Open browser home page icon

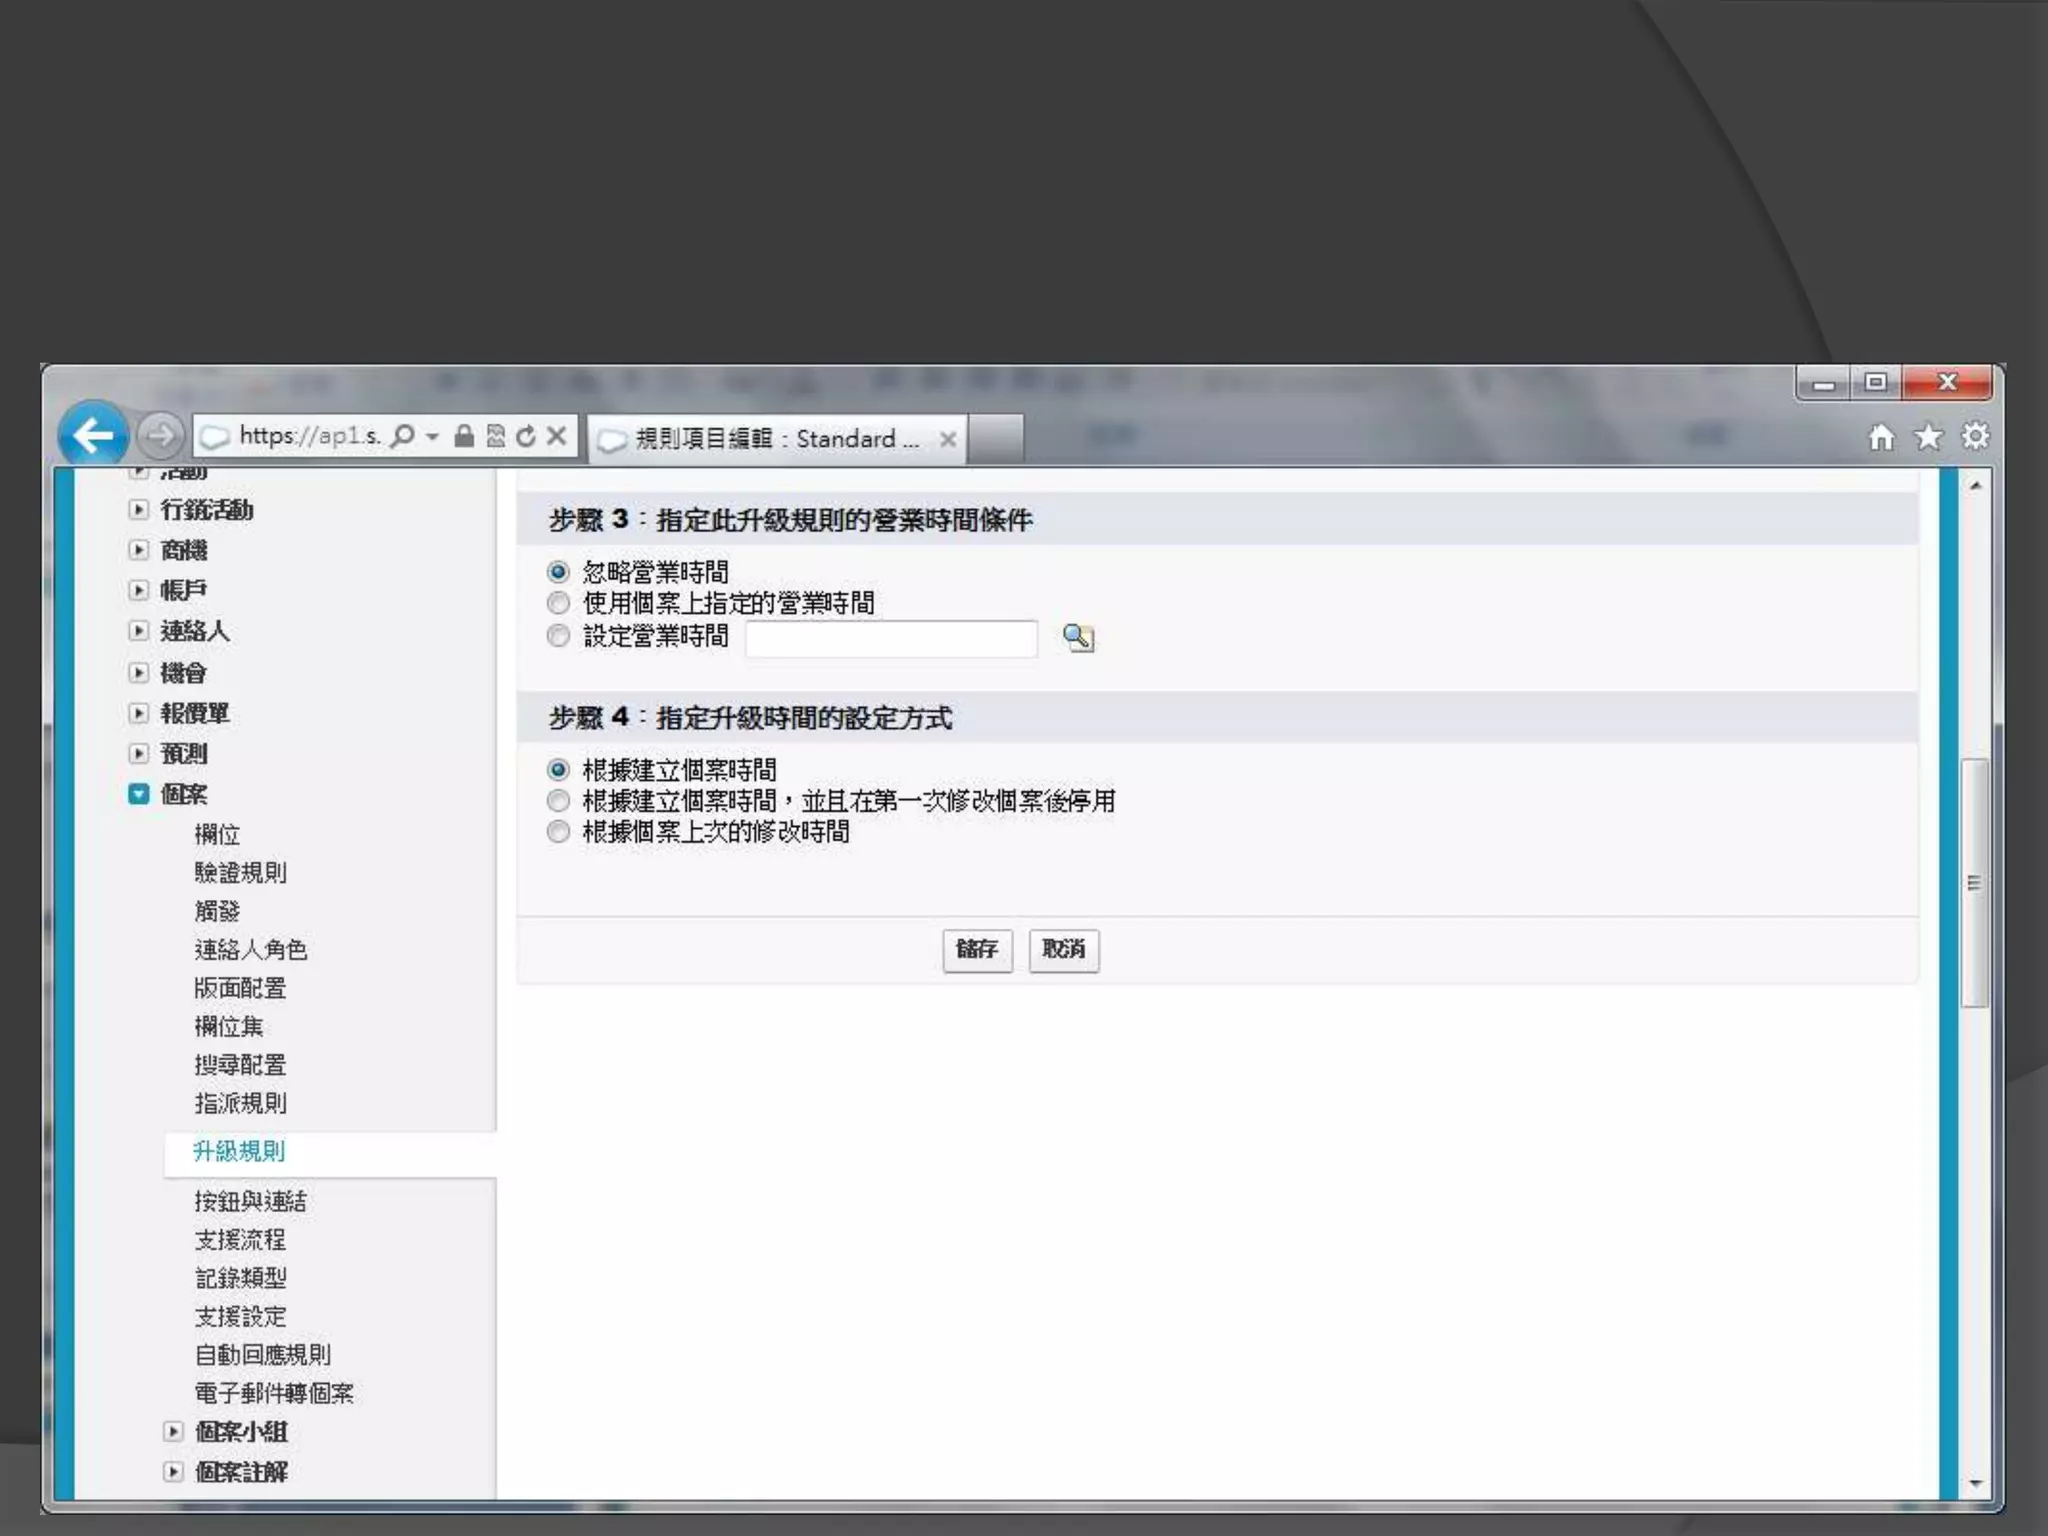pos(1881,437)
